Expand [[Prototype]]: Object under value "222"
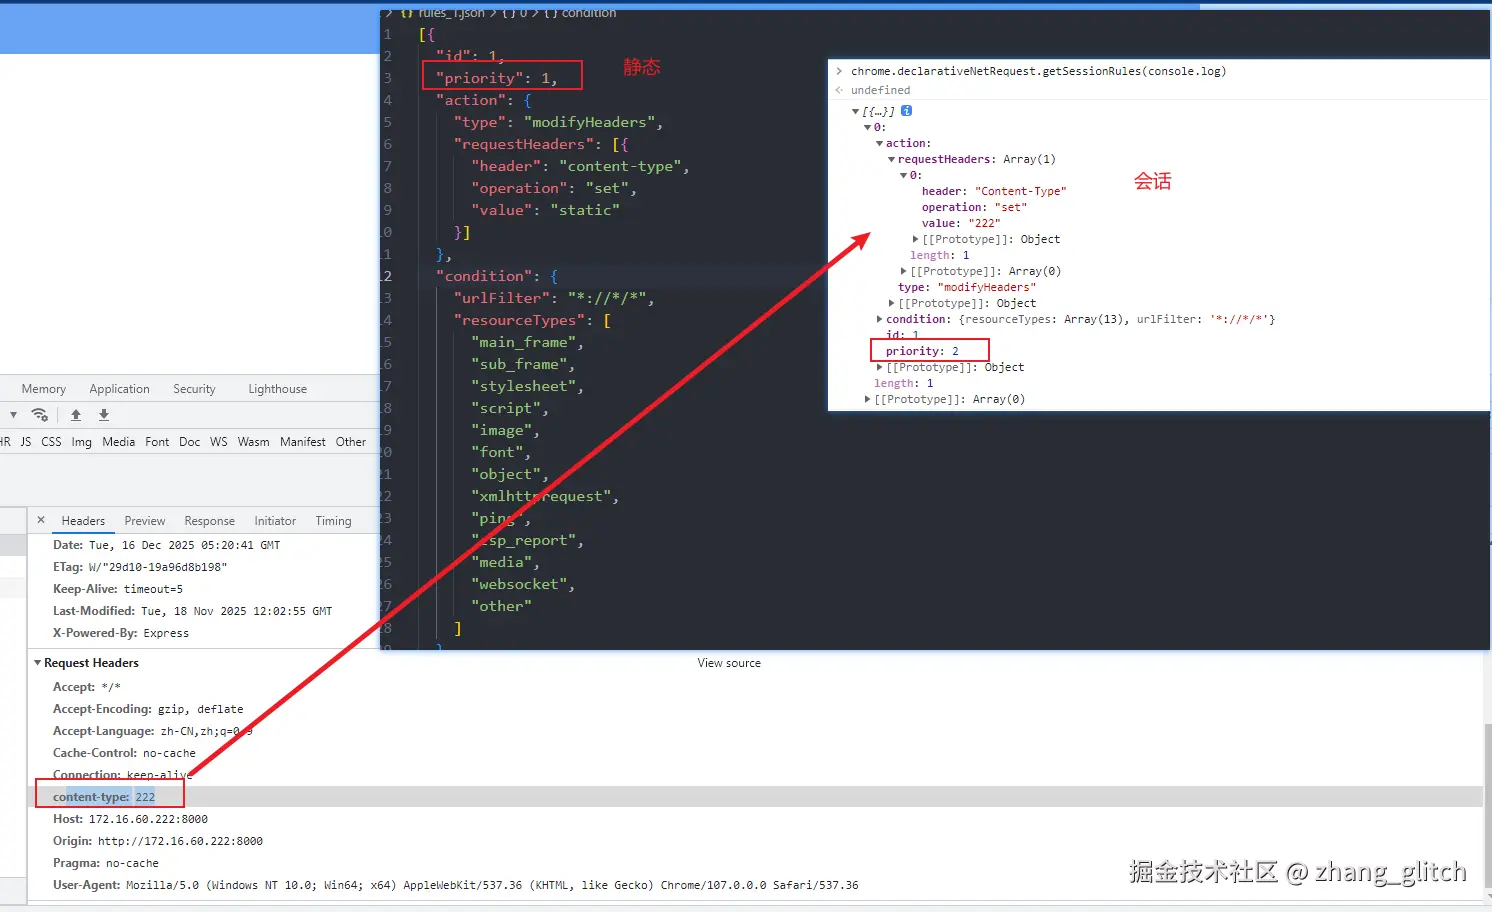 point(916,239)
